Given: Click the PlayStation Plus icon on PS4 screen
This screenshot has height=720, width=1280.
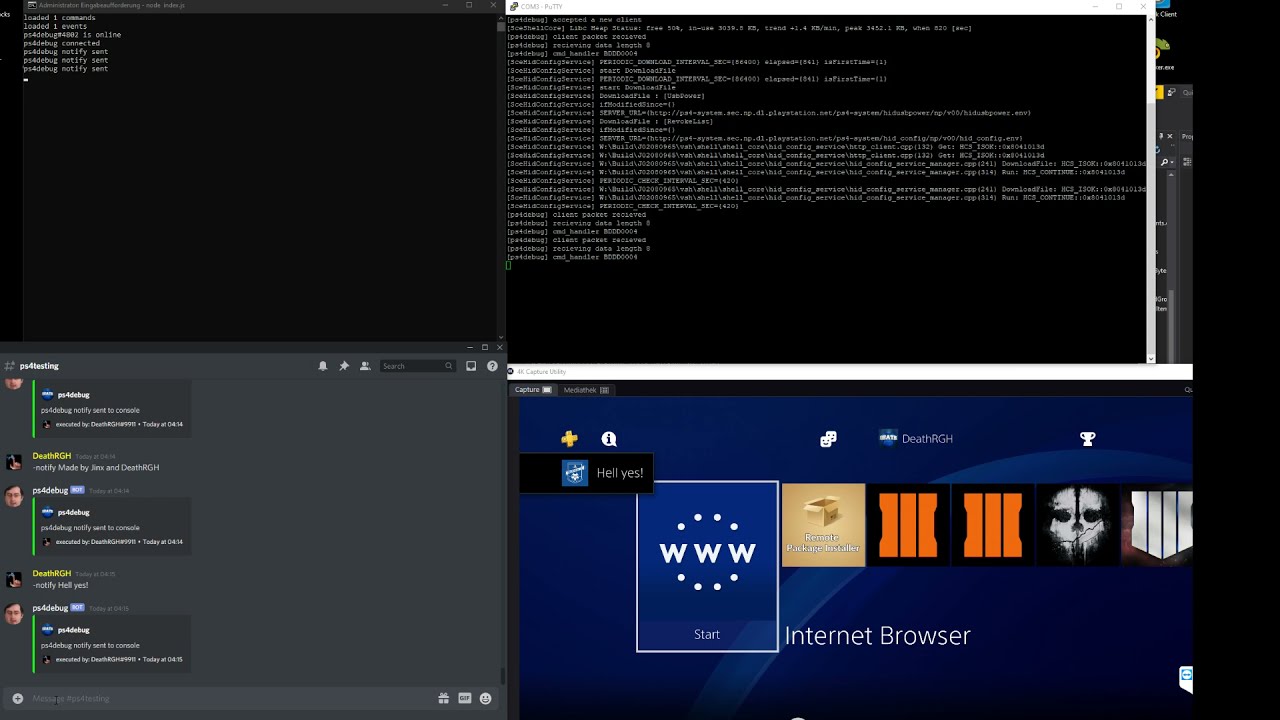Looking at the screenshot, I should 569,438.
